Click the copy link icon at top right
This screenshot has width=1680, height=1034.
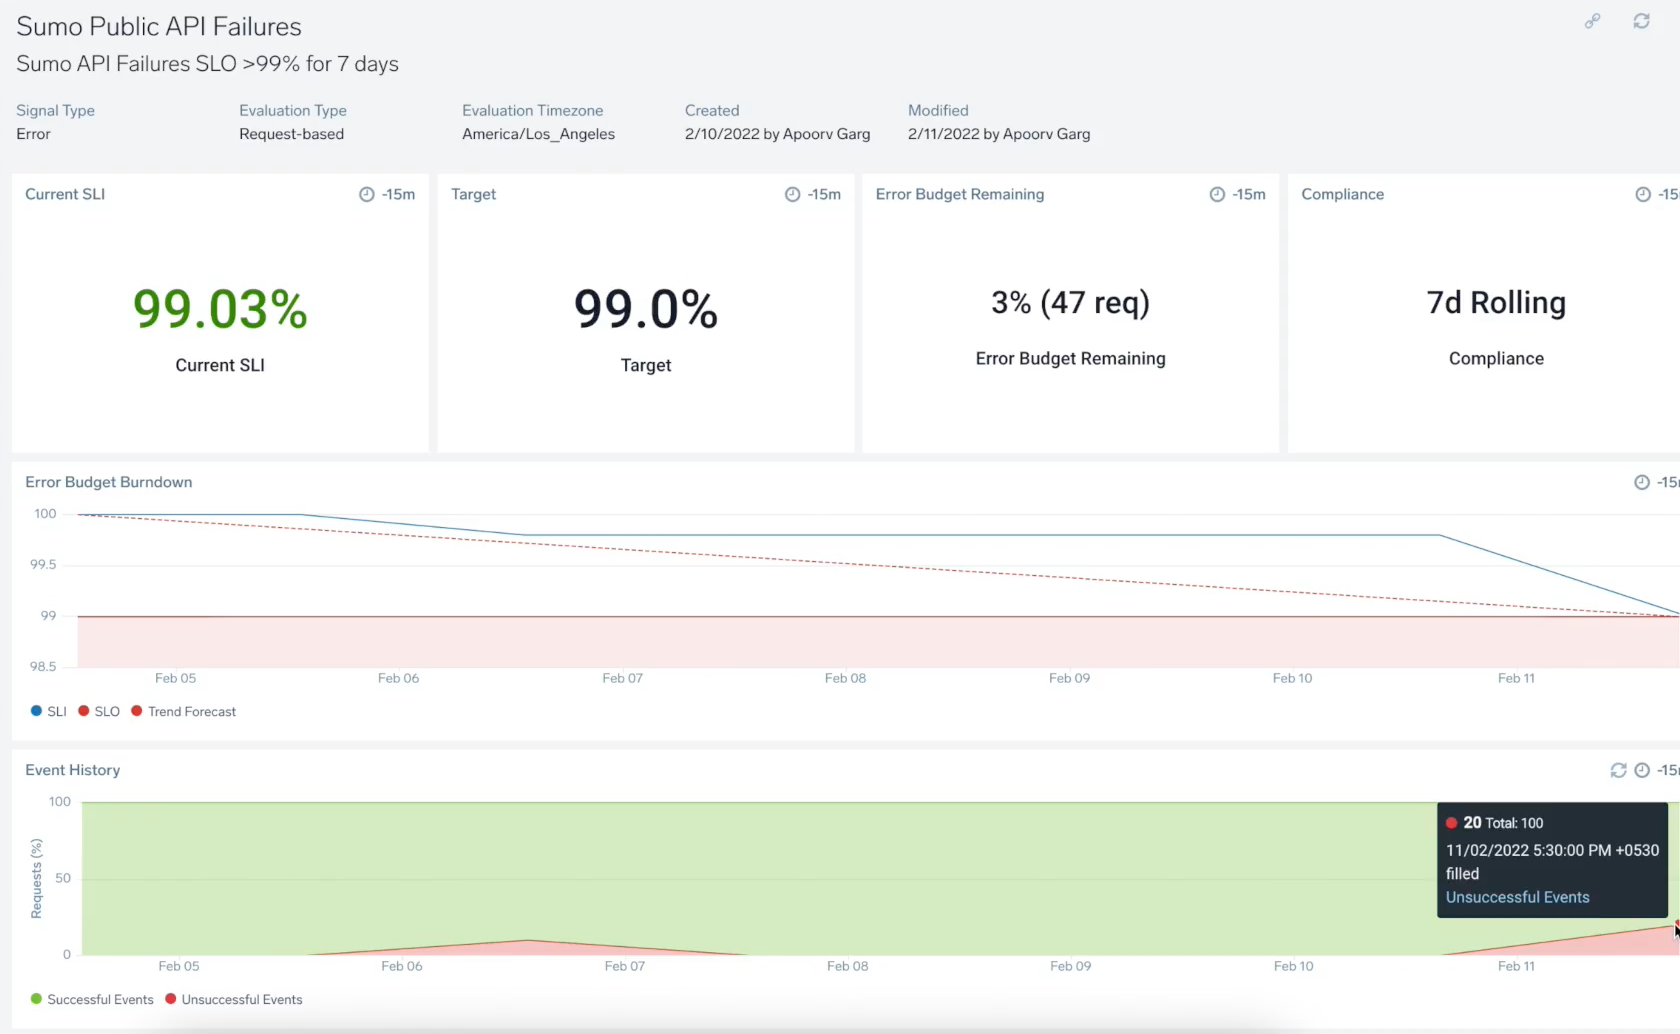[x=1593, y=20]
